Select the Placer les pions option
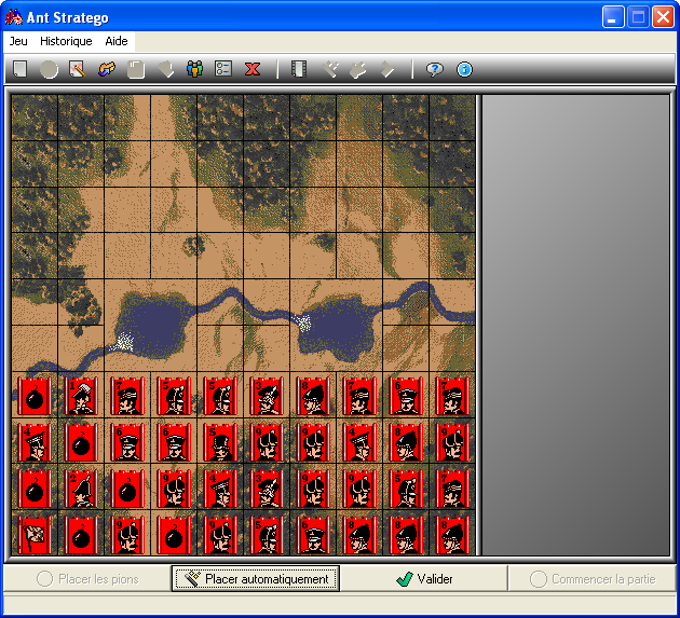The image size is (680, 618). (x=87, y=579)
